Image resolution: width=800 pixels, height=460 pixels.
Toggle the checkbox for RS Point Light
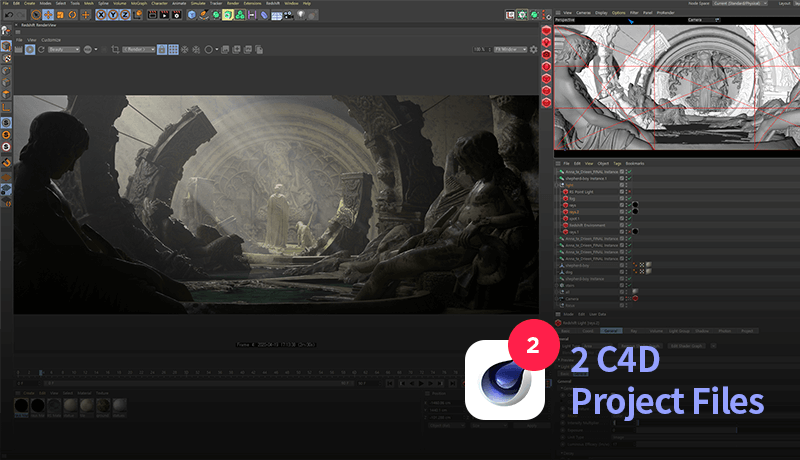(622, 192)
